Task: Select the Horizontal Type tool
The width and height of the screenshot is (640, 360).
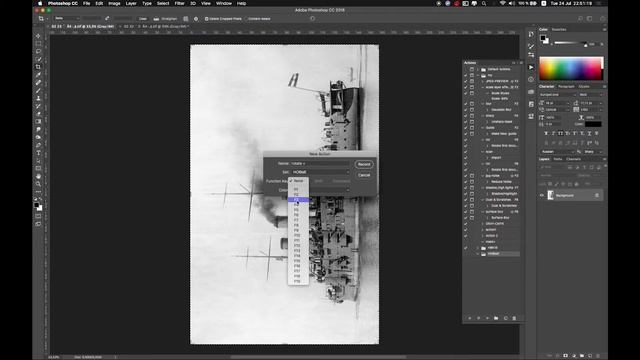Action: point(38,153)
